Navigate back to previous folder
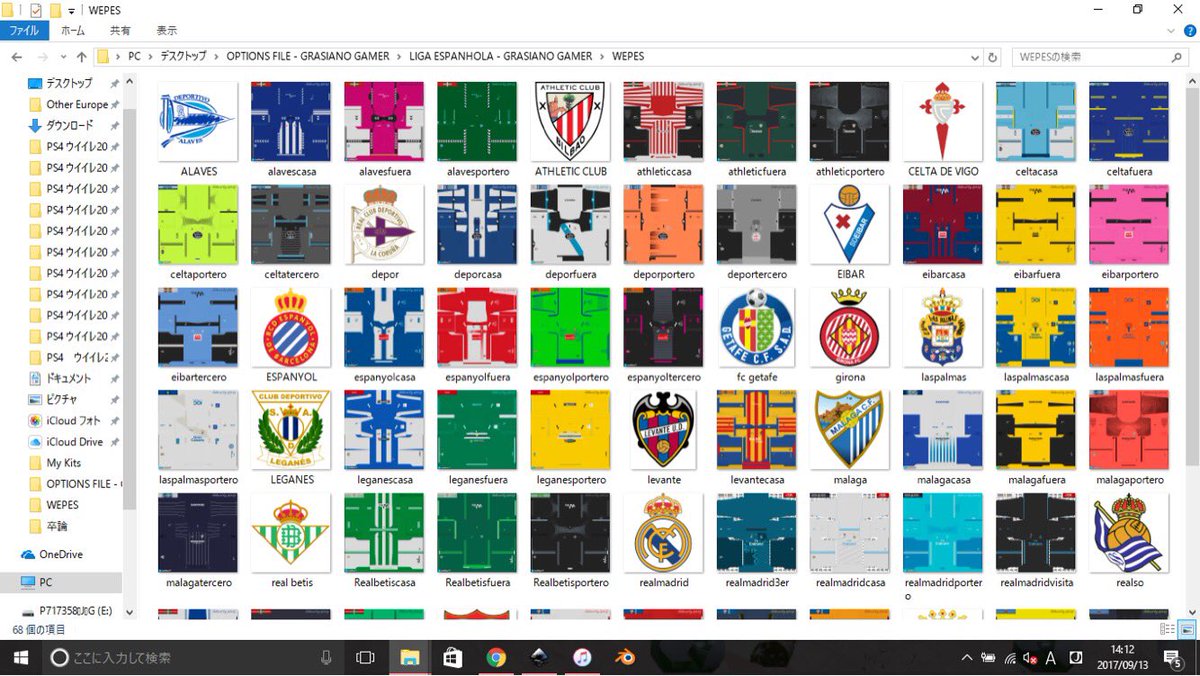The height and width of the screenshot is (676, 1200). click(x=16, y=57)
